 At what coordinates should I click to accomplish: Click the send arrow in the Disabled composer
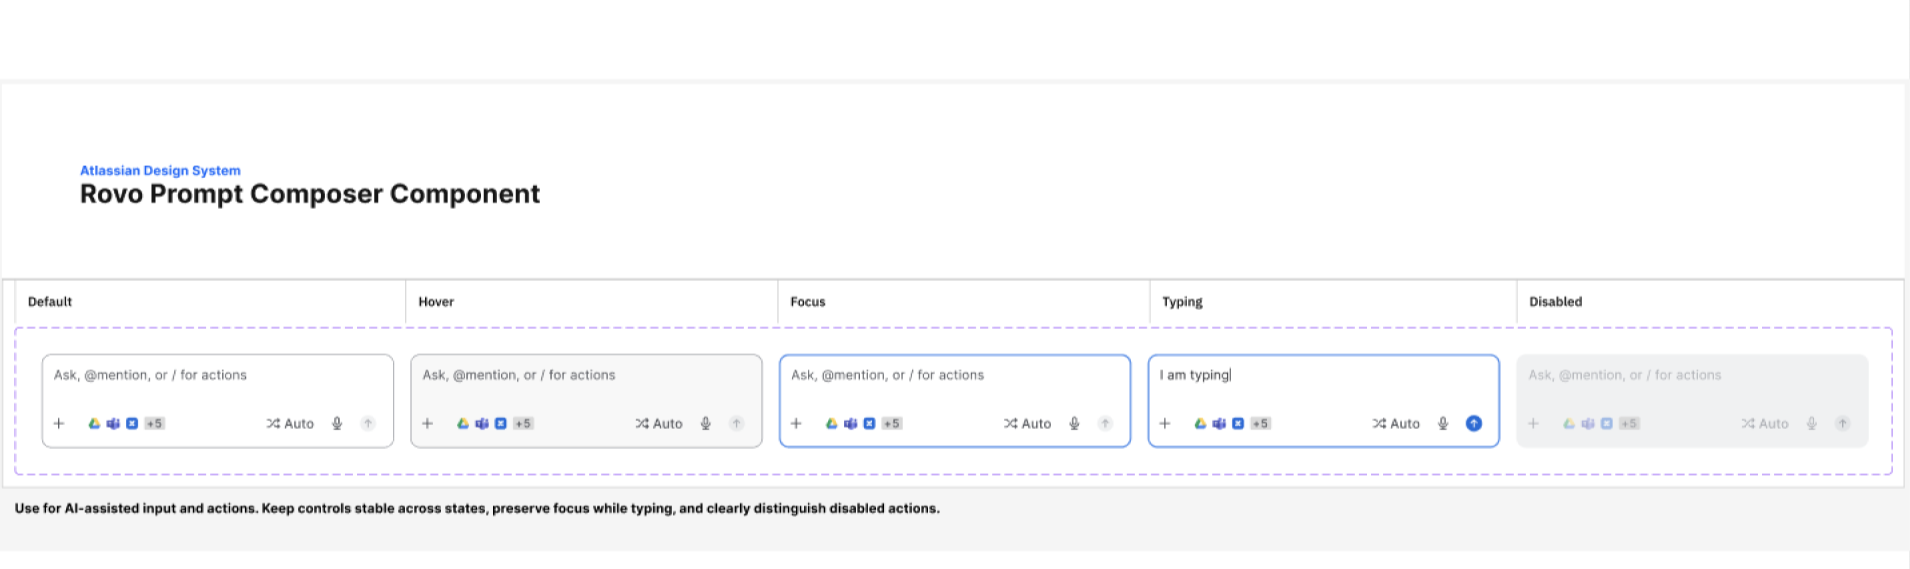coord(1843,424)
